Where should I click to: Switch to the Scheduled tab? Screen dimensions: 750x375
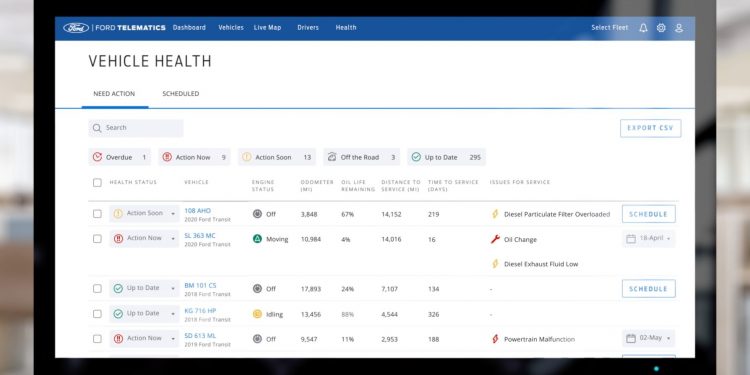tap(180, 94)
